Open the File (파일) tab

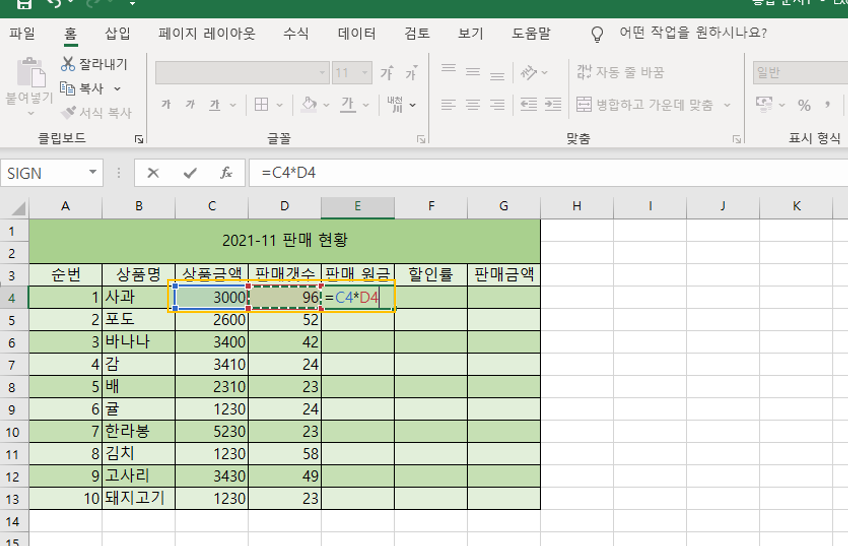tap(22, 34)
